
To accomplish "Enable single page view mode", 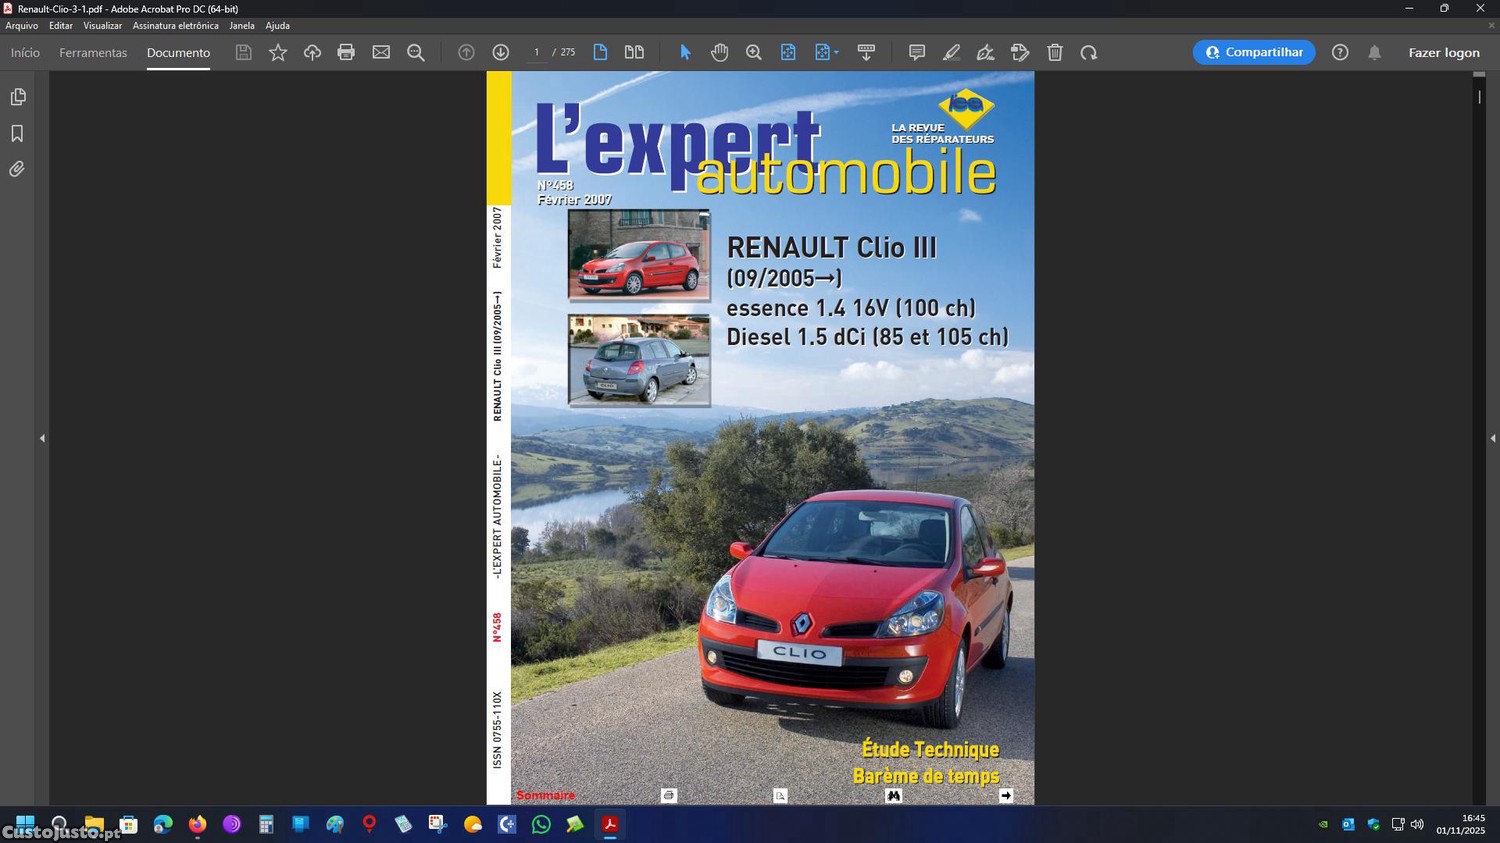I will tap(600, 53).
